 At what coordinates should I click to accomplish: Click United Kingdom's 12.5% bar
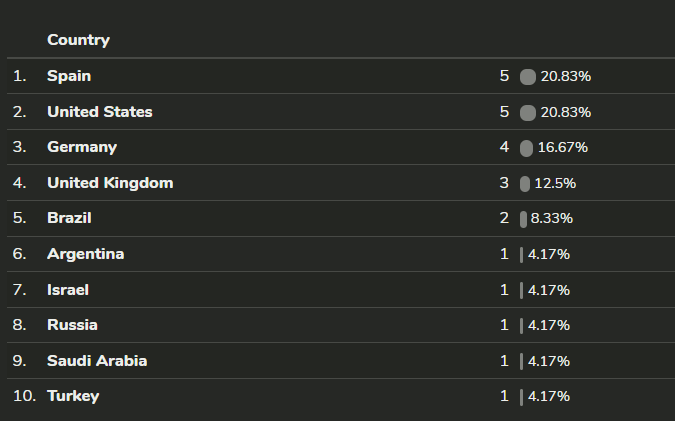525,183
